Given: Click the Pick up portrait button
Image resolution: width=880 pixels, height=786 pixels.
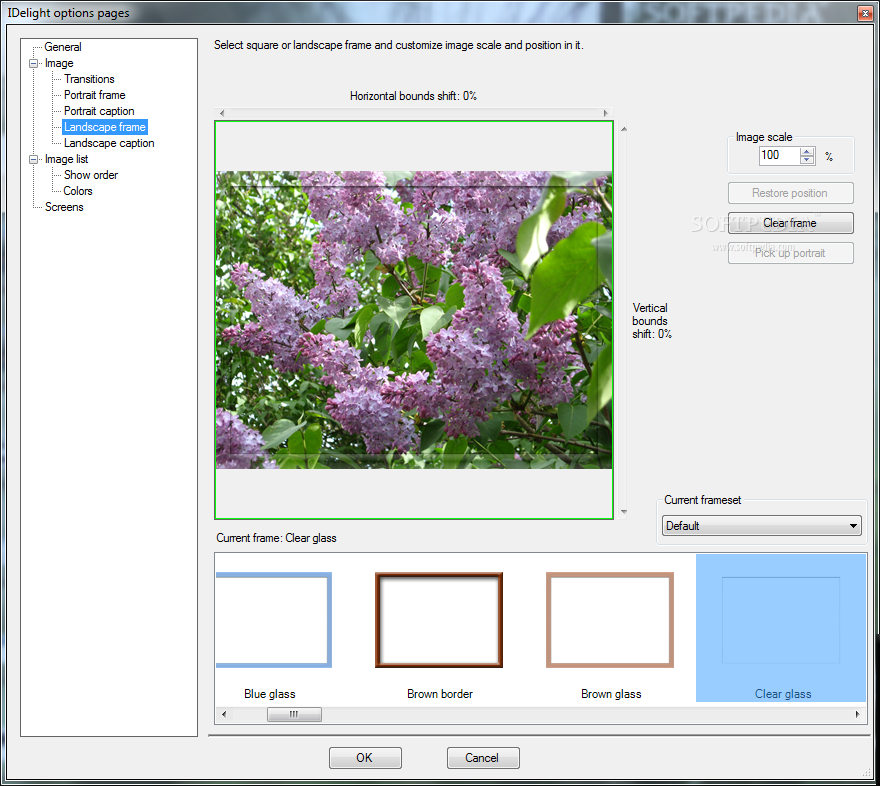Looking at the screenshot, I should click(x=790, y=253).
